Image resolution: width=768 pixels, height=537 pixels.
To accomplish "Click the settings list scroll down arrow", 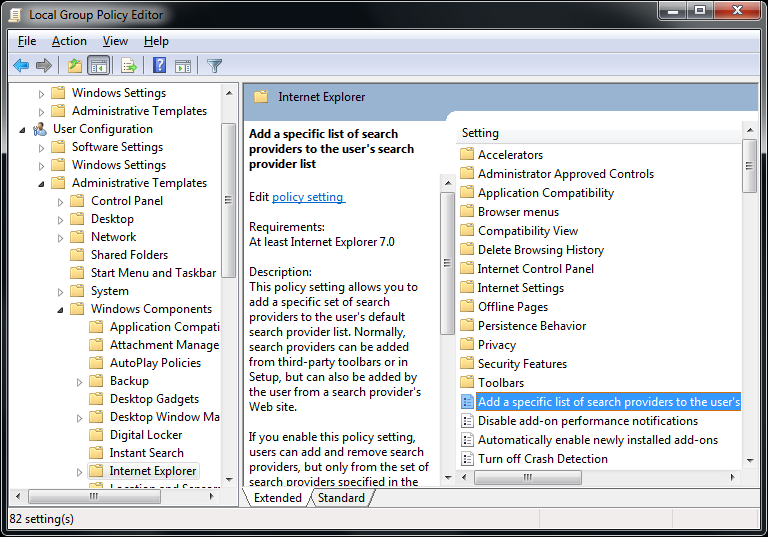I will [749, 461].
